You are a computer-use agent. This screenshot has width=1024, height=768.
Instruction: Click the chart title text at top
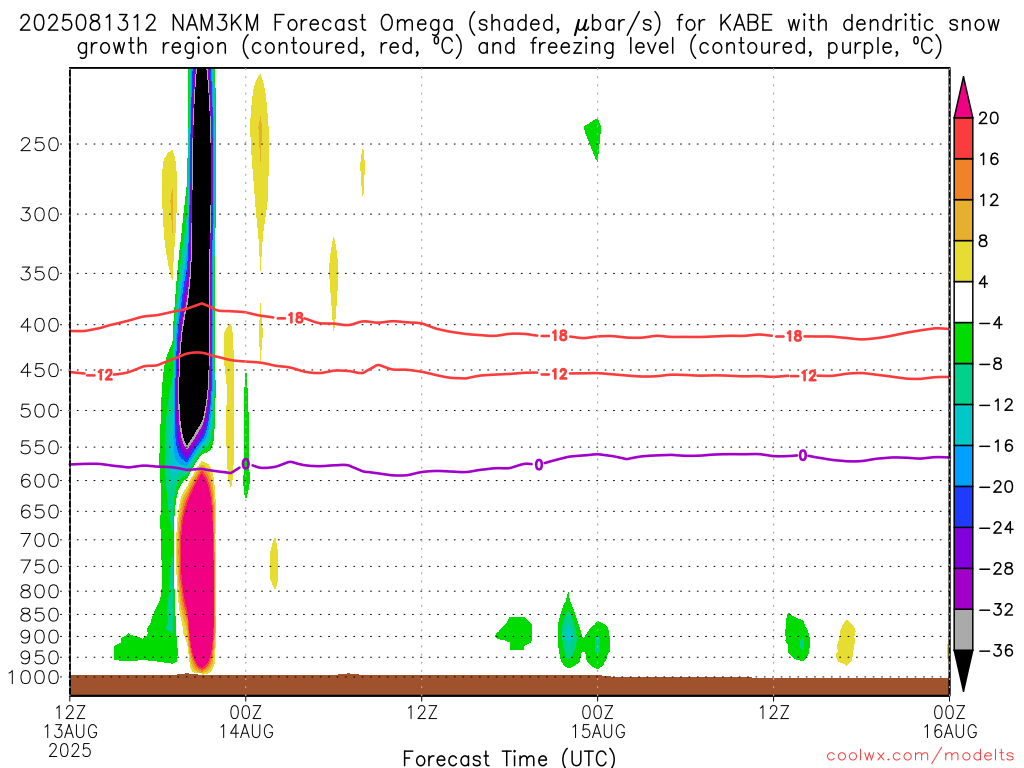(509, 35)
